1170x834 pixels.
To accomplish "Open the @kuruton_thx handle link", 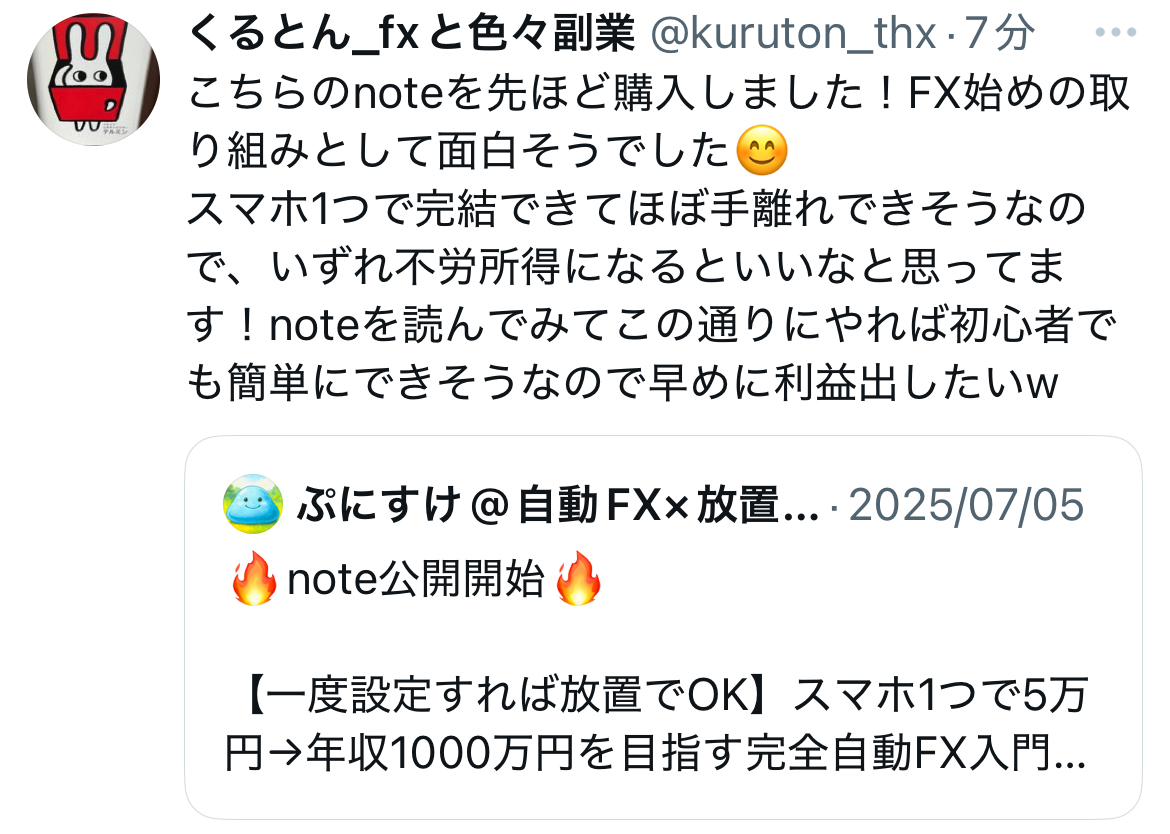I will pos(793,34).
